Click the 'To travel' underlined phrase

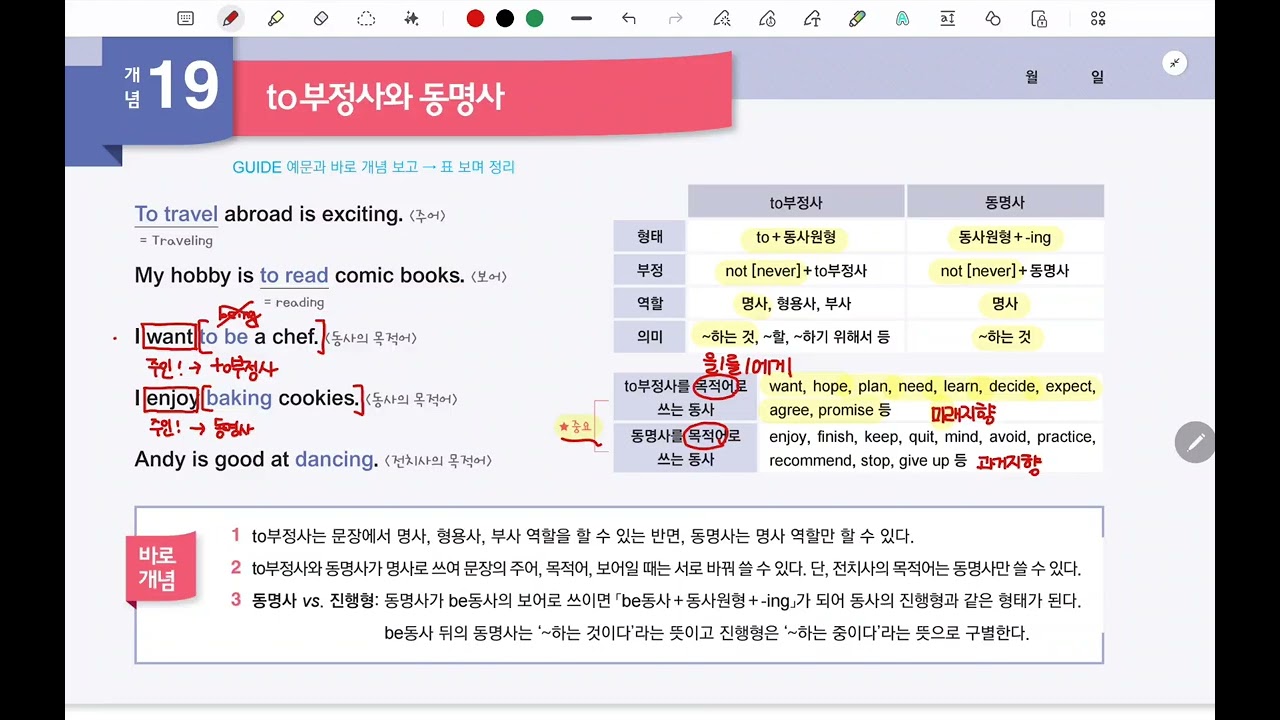(x=176, y=214)
